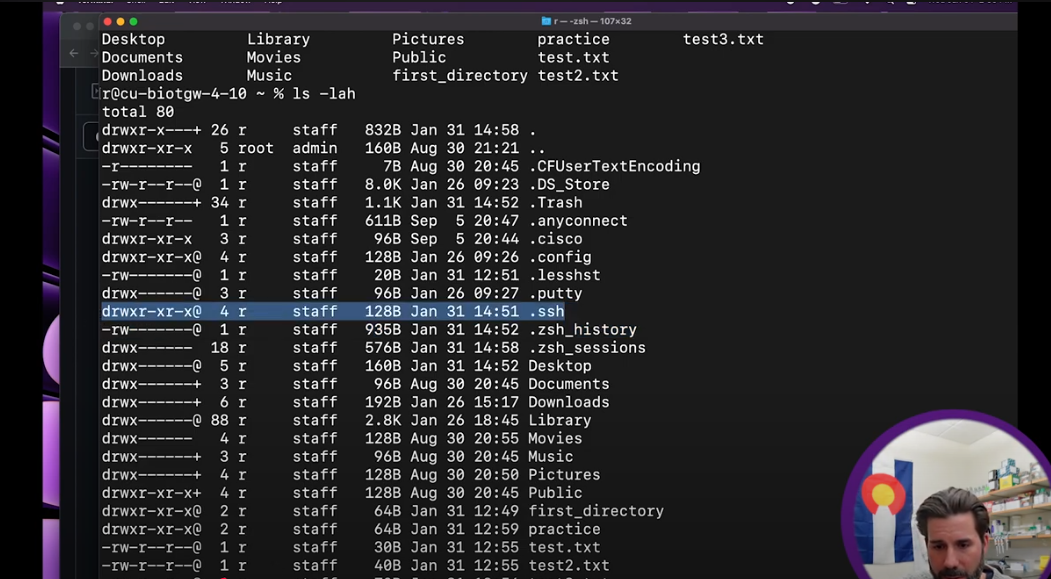Click the "admin" group in the listing

pos(314,148)
